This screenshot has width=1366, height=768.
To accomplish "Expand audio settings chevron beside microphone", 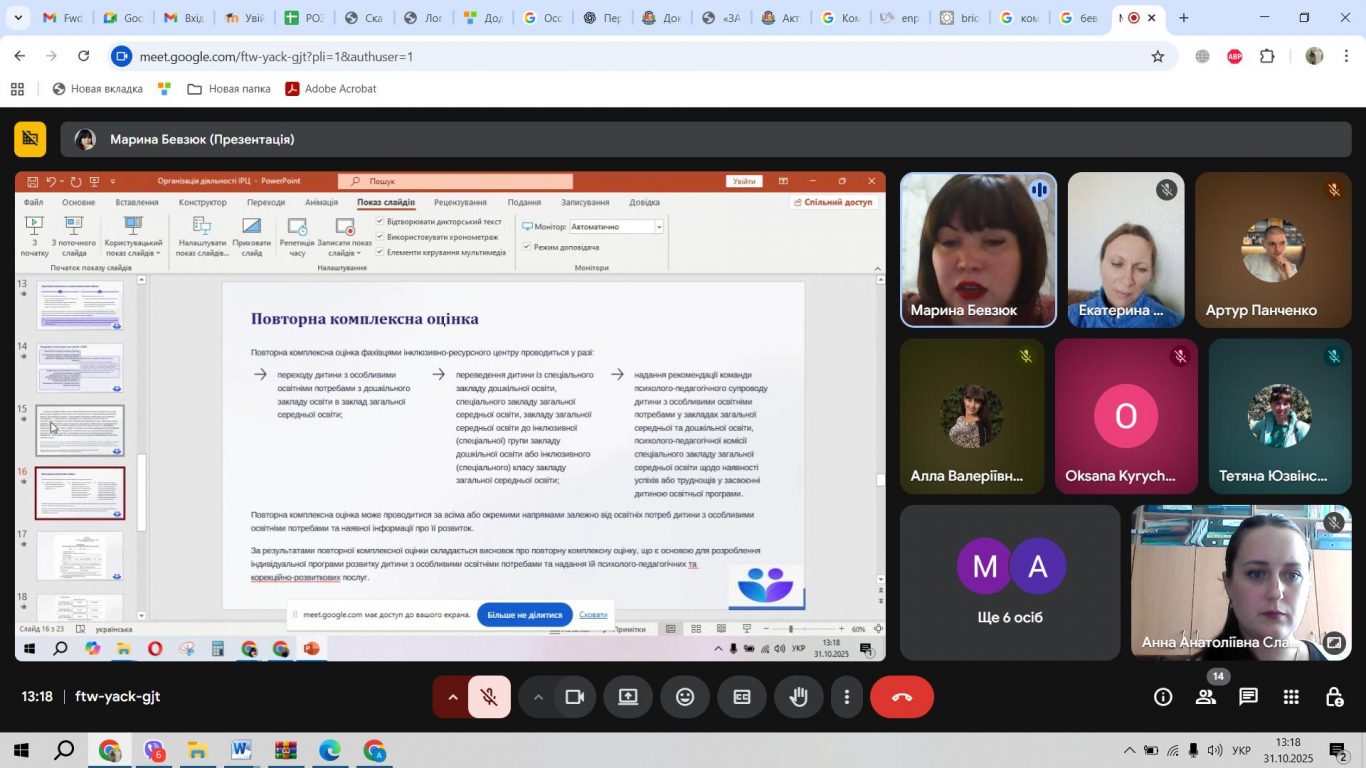I will 452,697.
